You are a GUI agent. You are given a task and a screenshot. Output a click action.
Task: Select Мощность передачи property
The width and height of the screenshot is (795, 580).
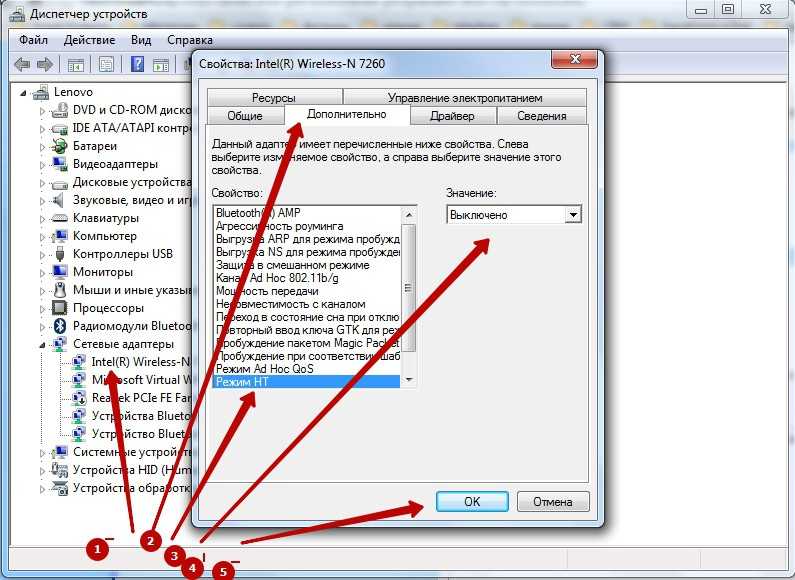pyautogui.click(x=267, y=291)
